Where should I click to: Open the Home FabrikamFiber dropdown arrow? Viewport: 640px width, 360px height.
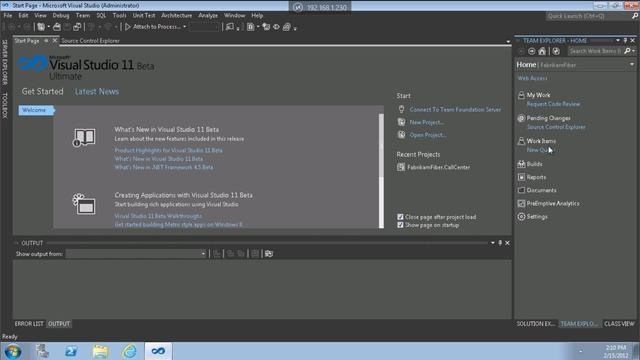coord(632,64)
